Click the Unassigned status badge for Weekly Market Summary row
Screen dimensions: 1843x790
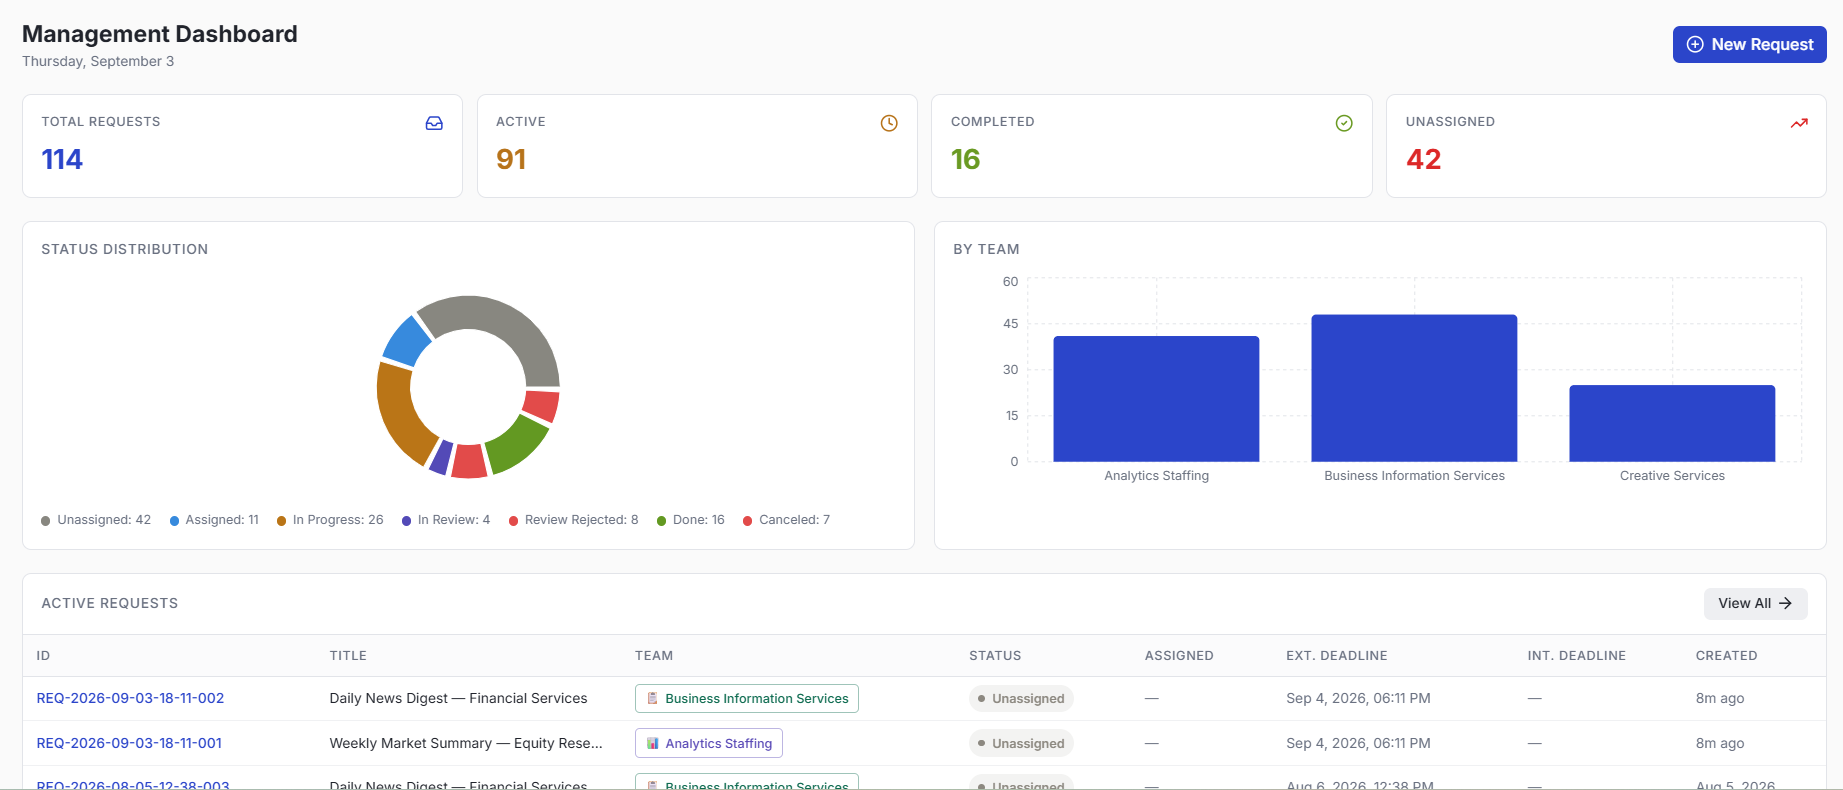click(x=1021, y=743)
